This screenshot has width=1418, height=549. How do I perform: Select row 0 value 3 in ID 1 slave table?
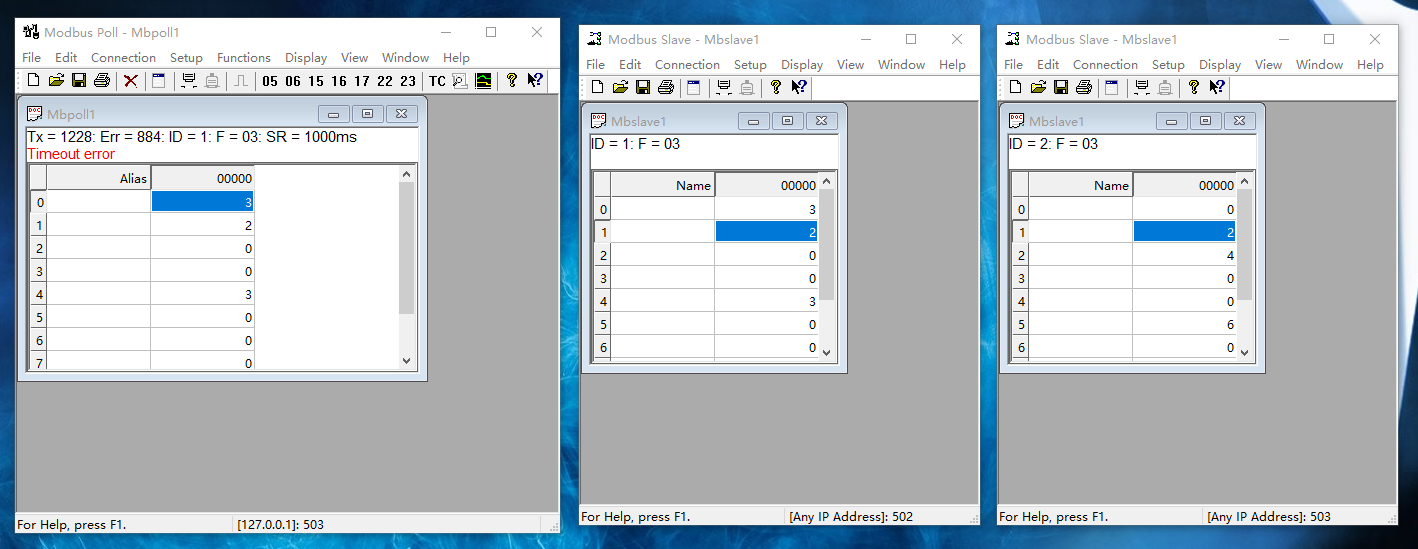pyautogui.click(x=766, y=209)
